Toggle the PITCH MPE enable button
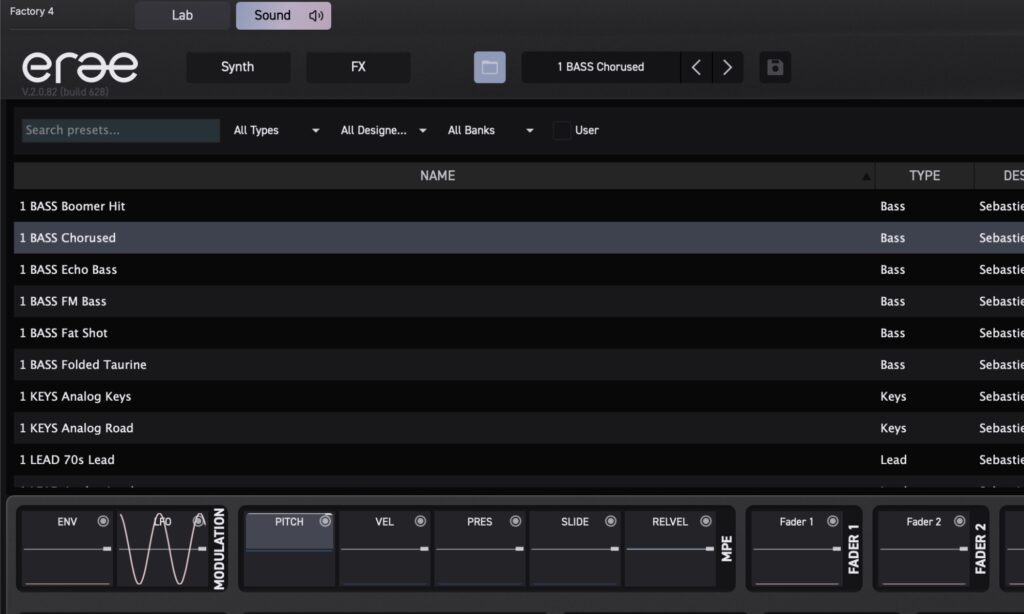The height and width of the screenshot is (614, 1024). 325,521
